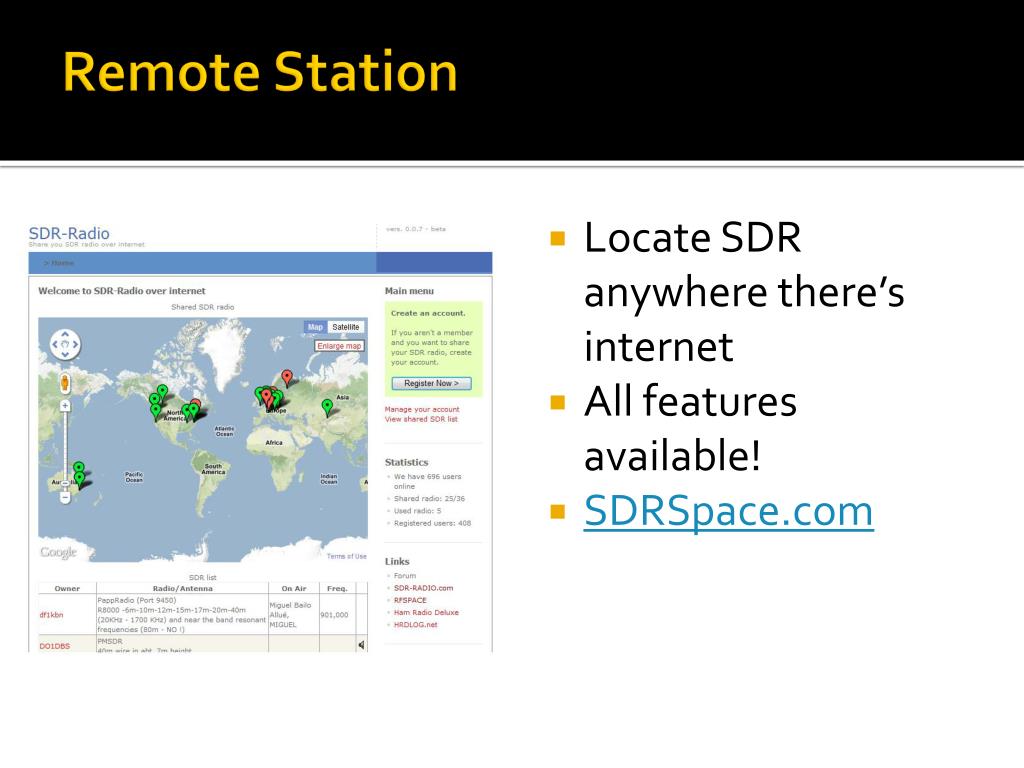Switch map to Satellite view
The image size is (1024, 768).
tap(345, 327)
